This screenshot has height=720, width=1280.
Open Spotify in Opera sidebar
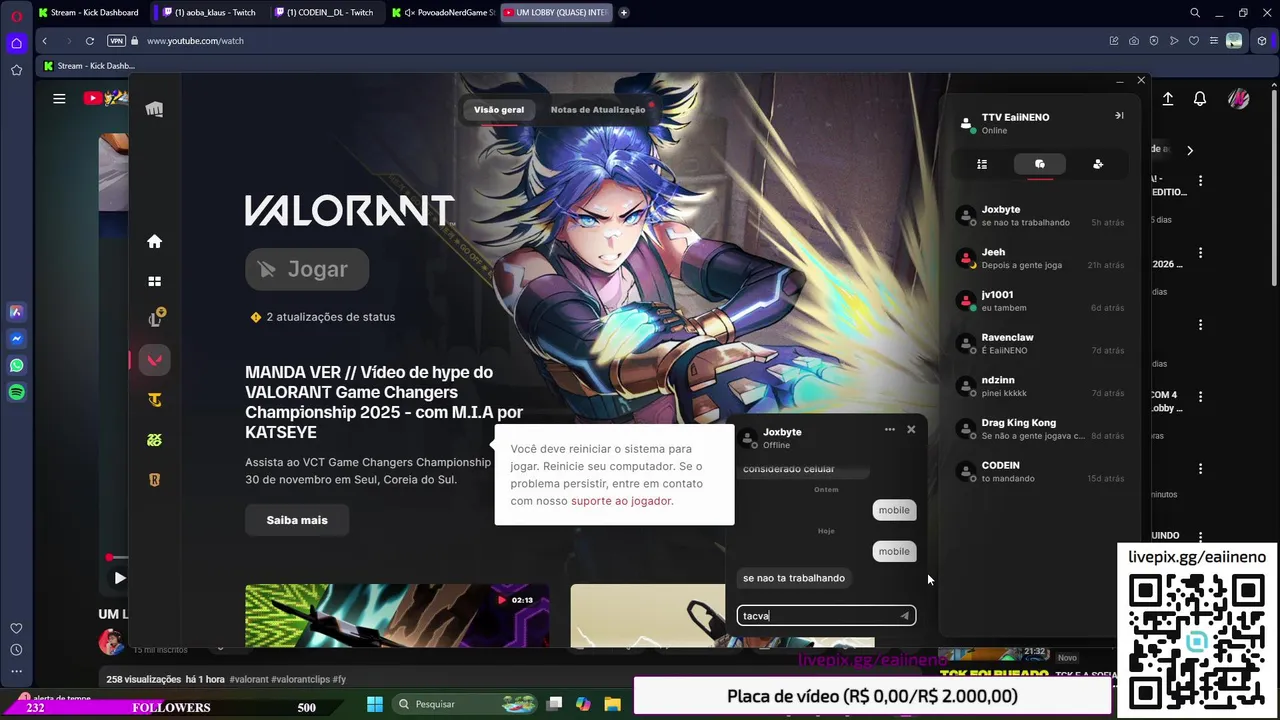click(16, 393)
